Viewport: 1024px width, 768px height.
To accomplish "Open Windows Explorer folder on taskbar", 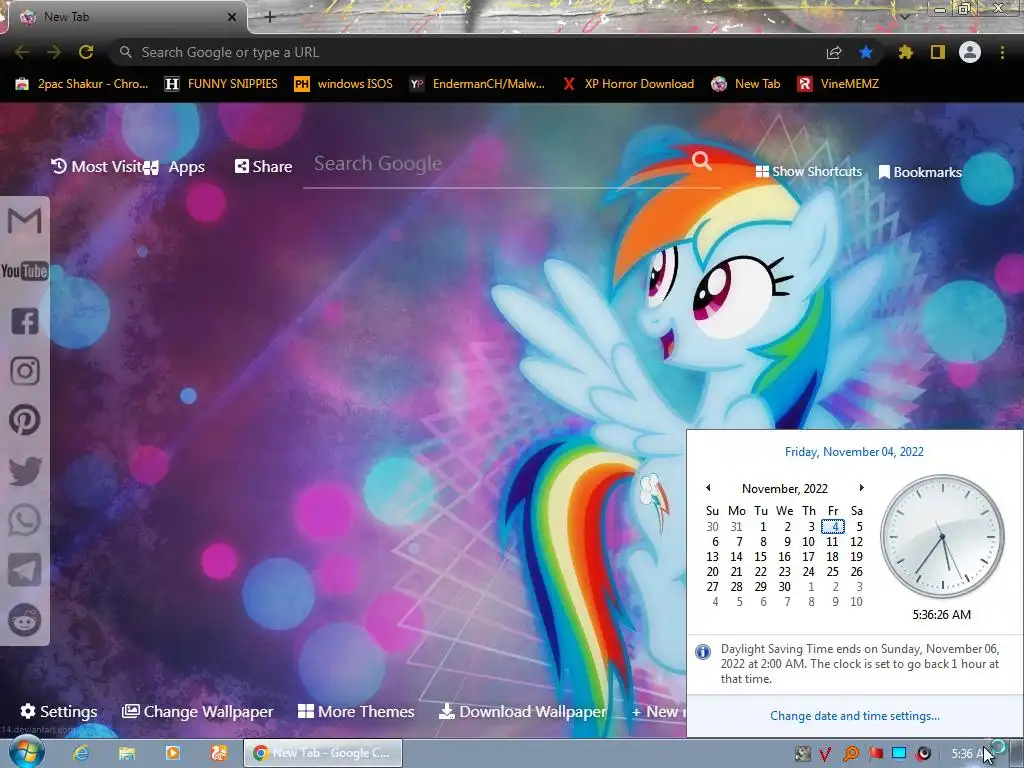I will click(127, 753).
